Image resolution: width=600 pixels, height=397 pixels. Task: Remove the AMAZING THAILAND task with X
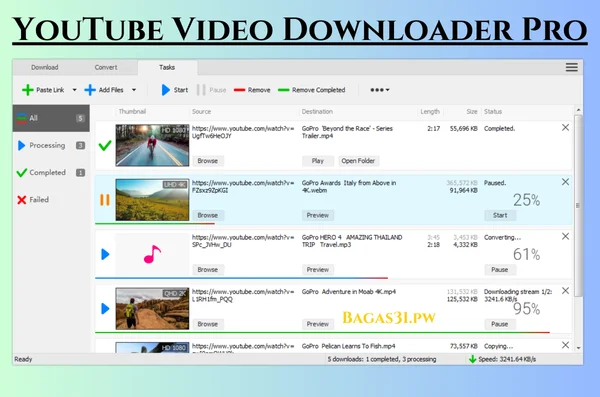click(x=565, y=236)
